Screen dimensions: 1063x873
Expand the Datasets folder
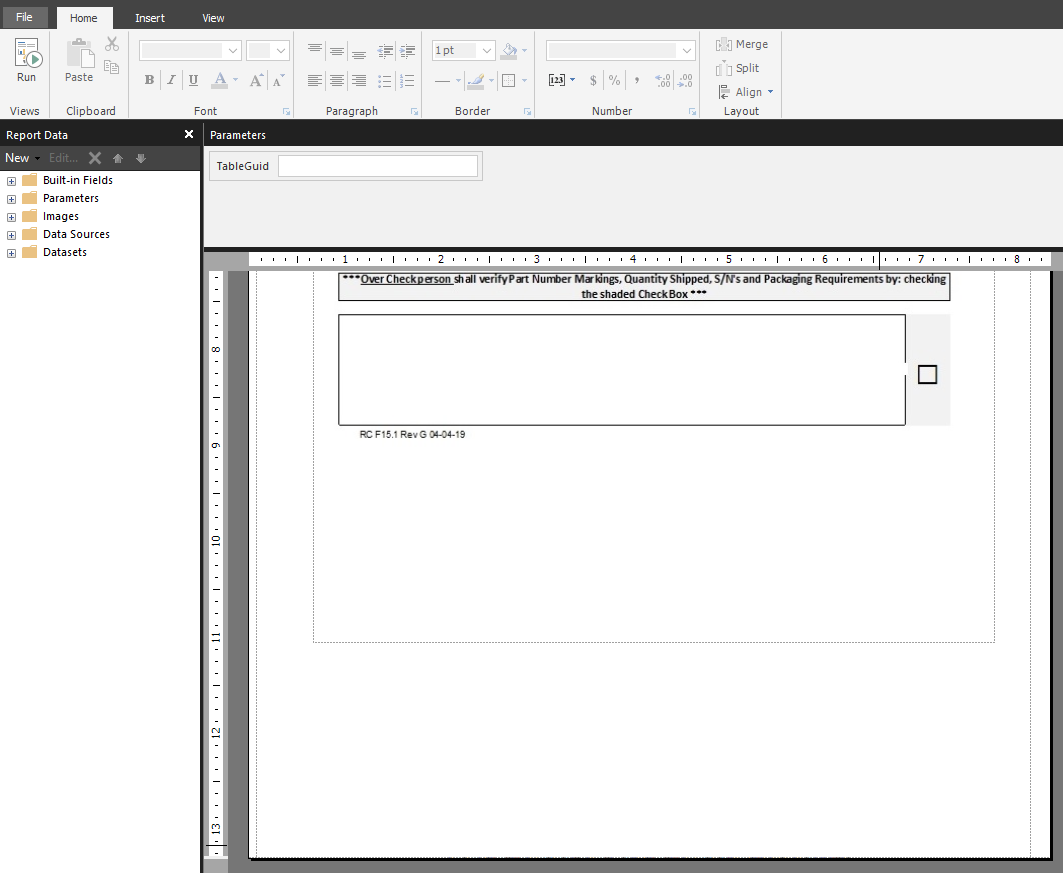12,253
